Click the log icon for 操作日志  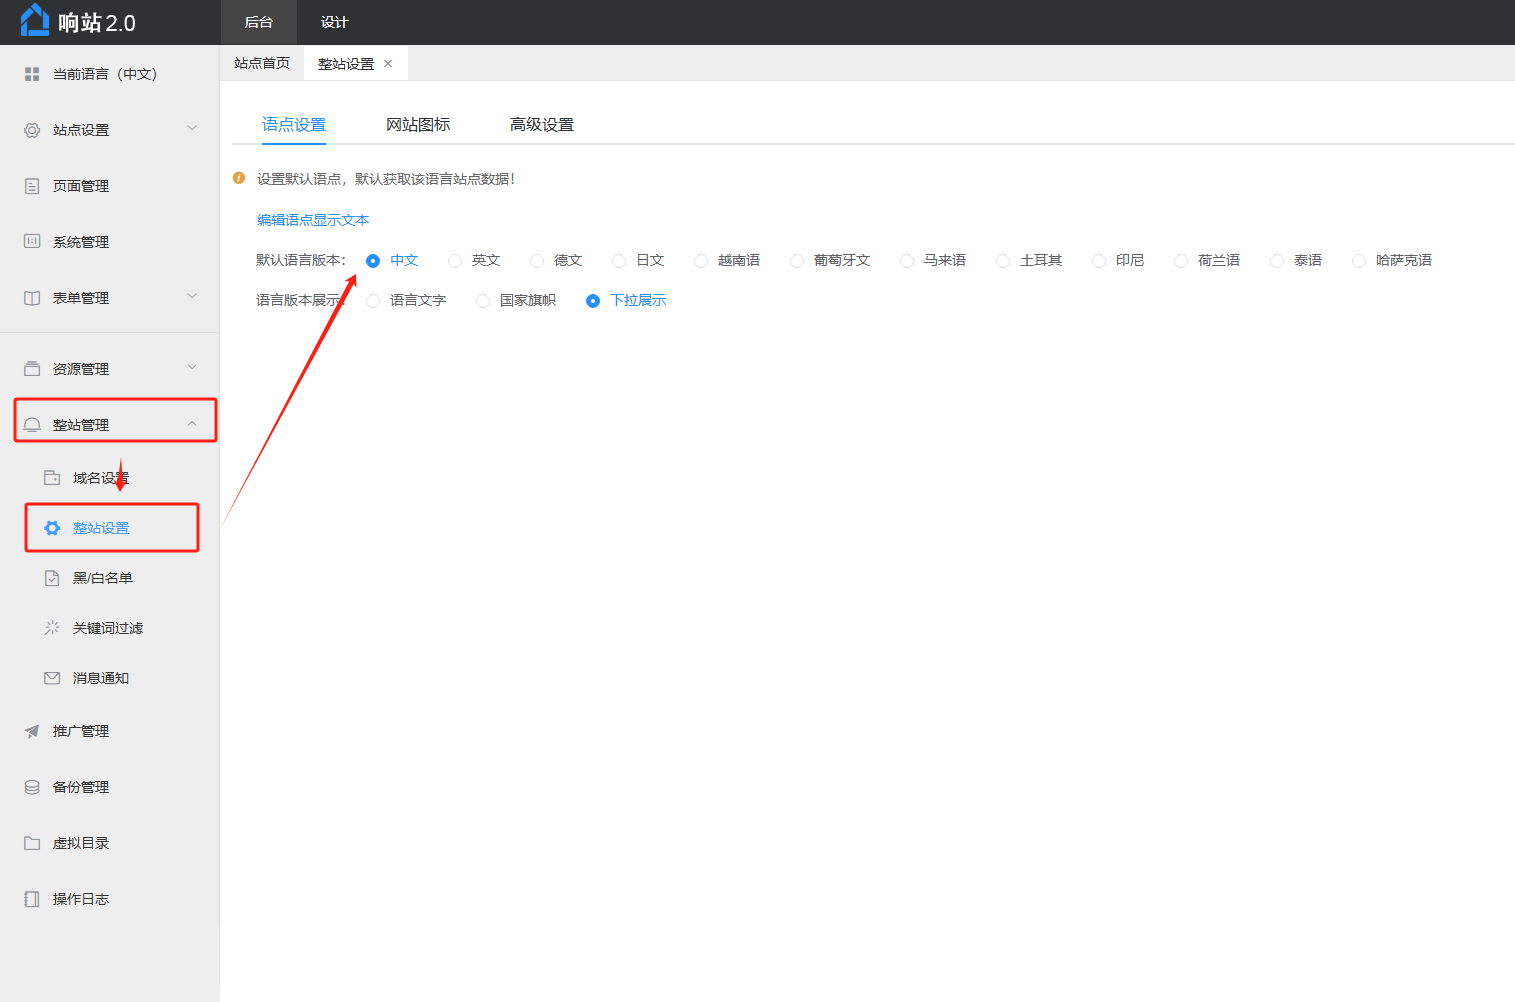tap(32, 899)
